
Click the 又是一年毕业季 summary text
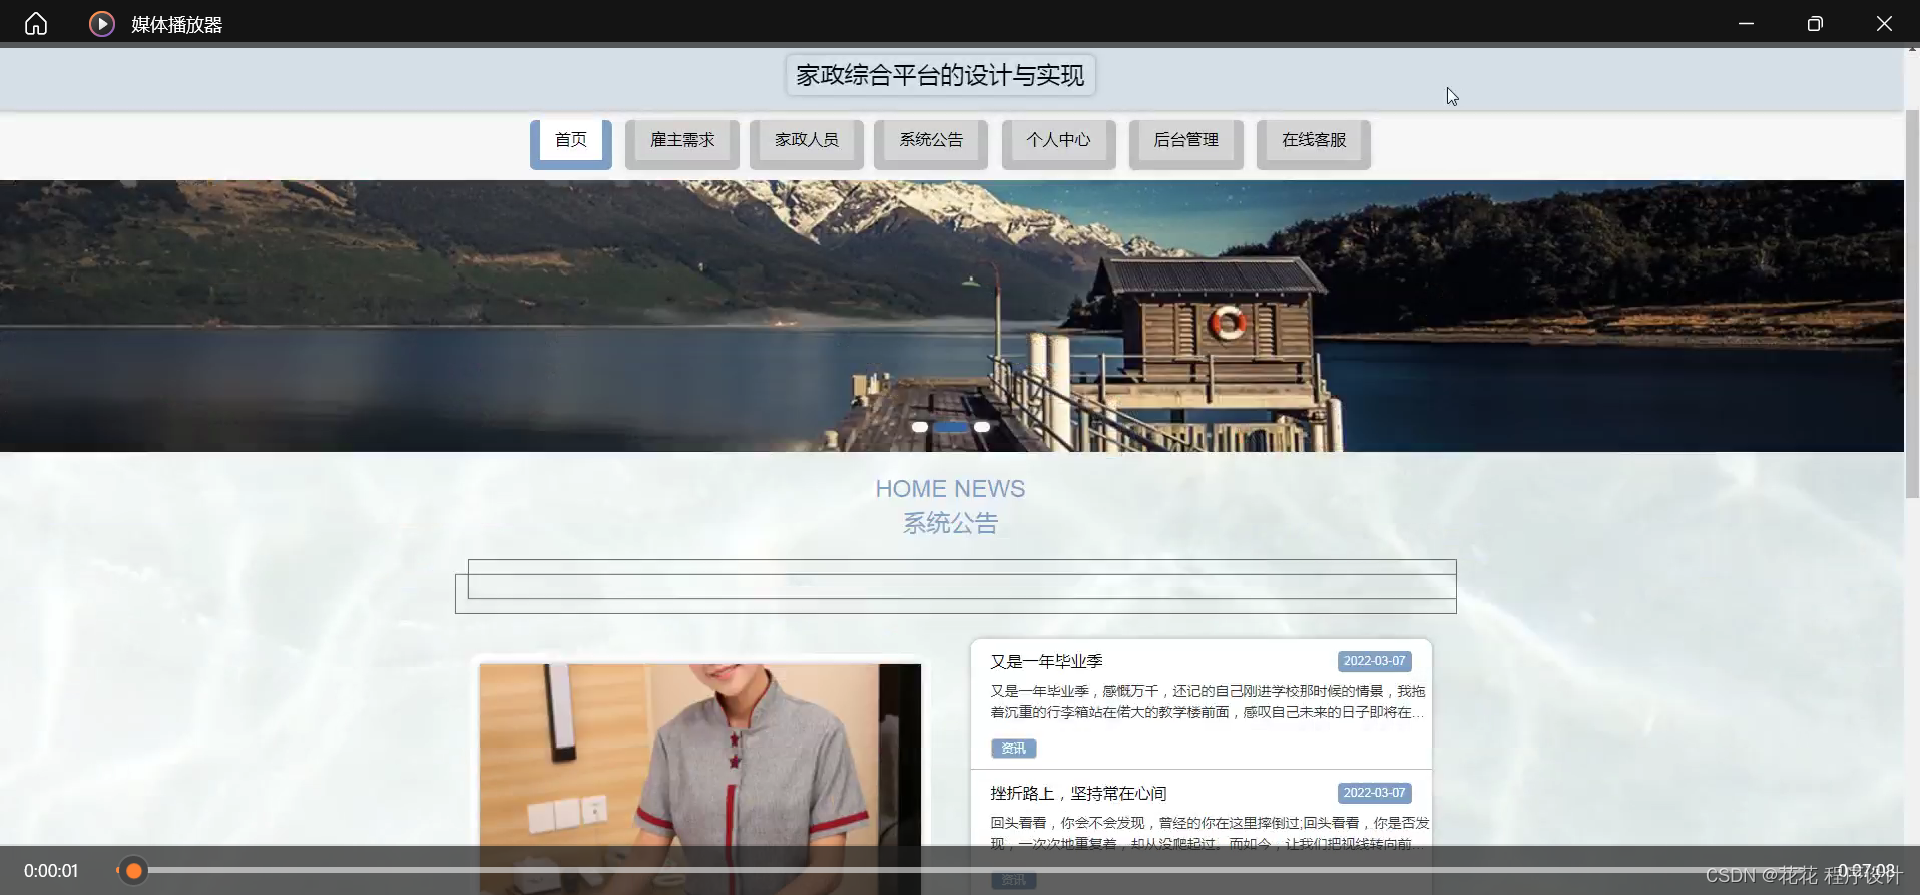tap(1208, 701)
